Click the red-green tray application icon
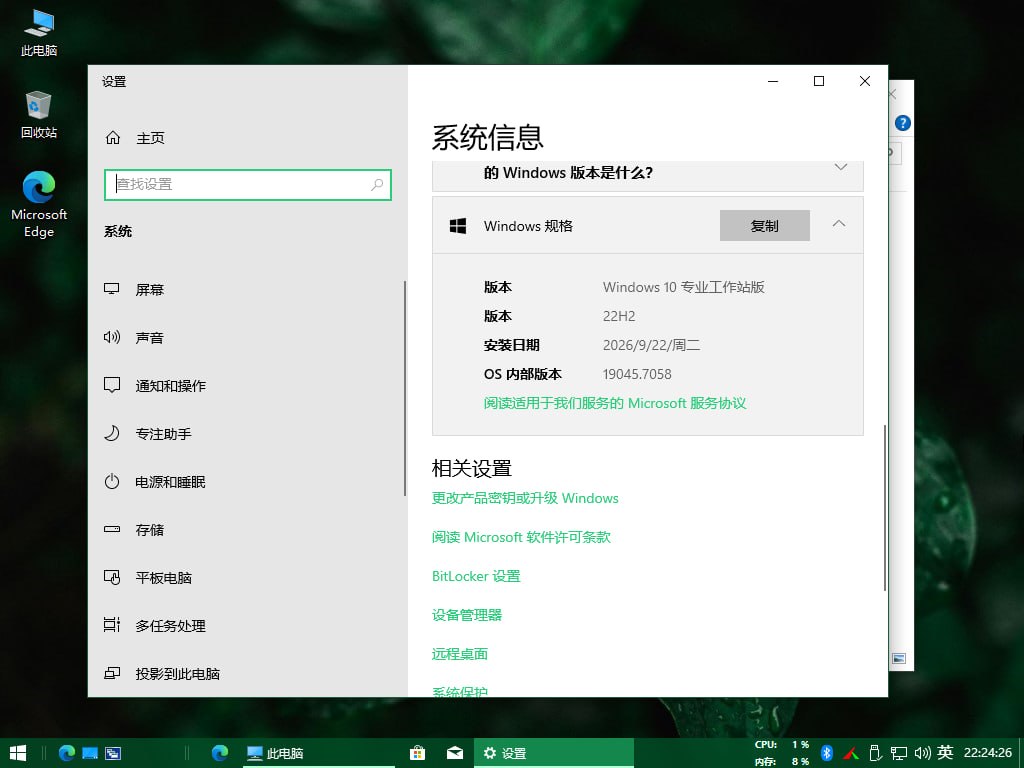The height and width of the screenshot is (768, 1024). pos(851,754)
